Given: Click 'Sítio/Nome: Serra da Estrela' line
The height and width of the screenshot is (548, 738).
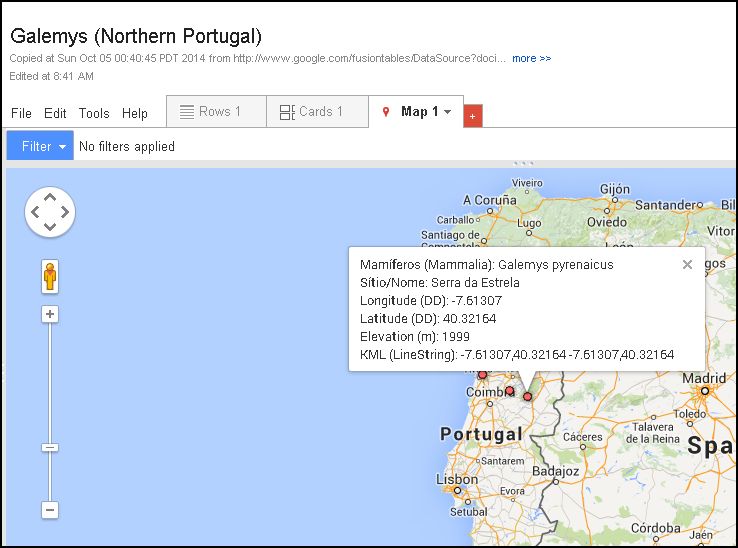Looking at the screenshot, I should coord(440,282).
